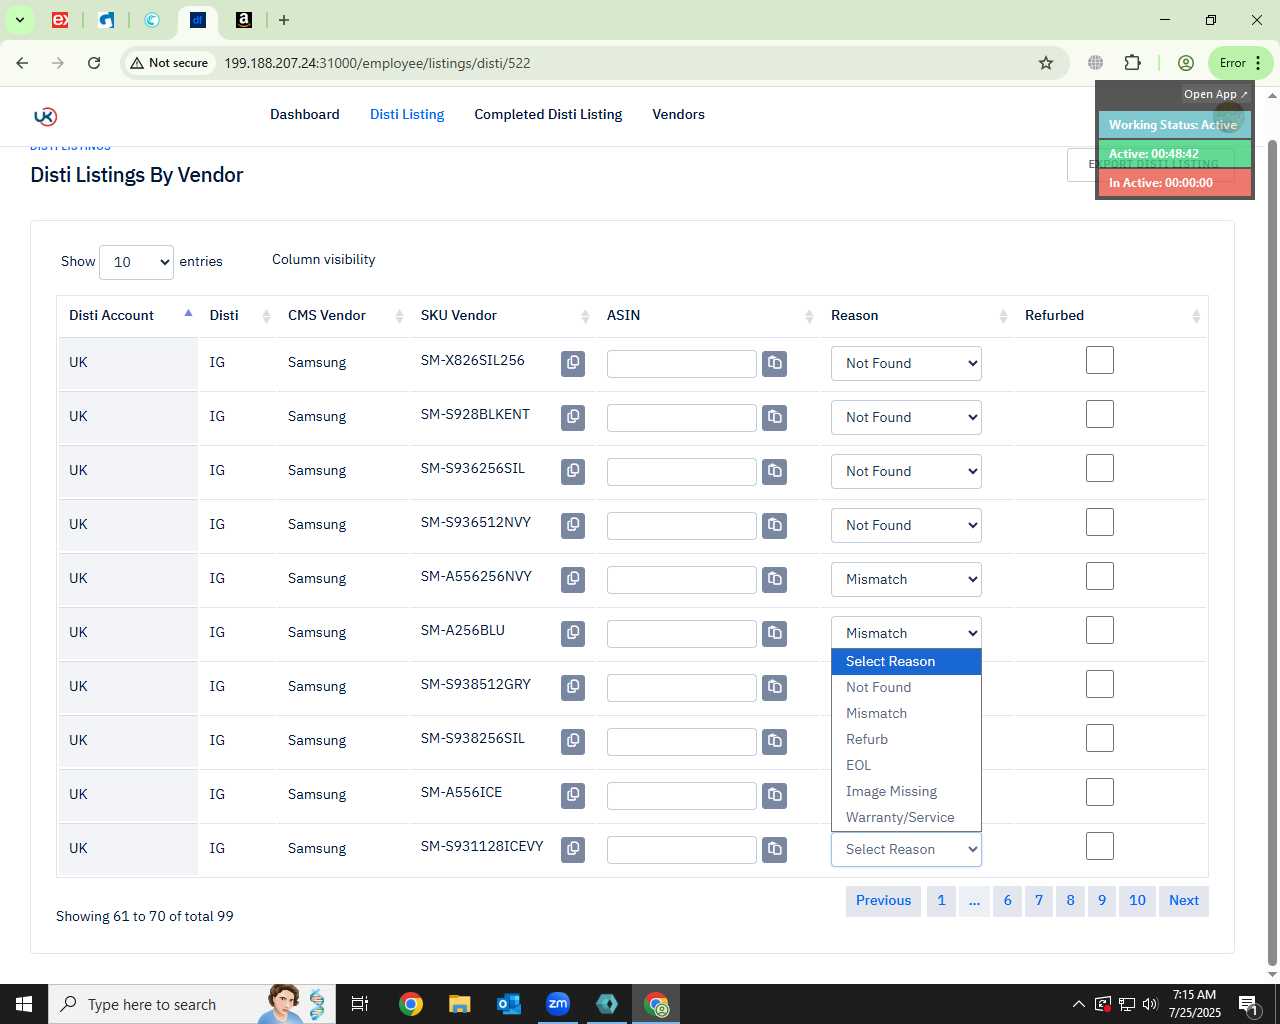Collapse Reason dropdown for SM-A256BLU
The image size is (1280, 1024).
point(906,633)
